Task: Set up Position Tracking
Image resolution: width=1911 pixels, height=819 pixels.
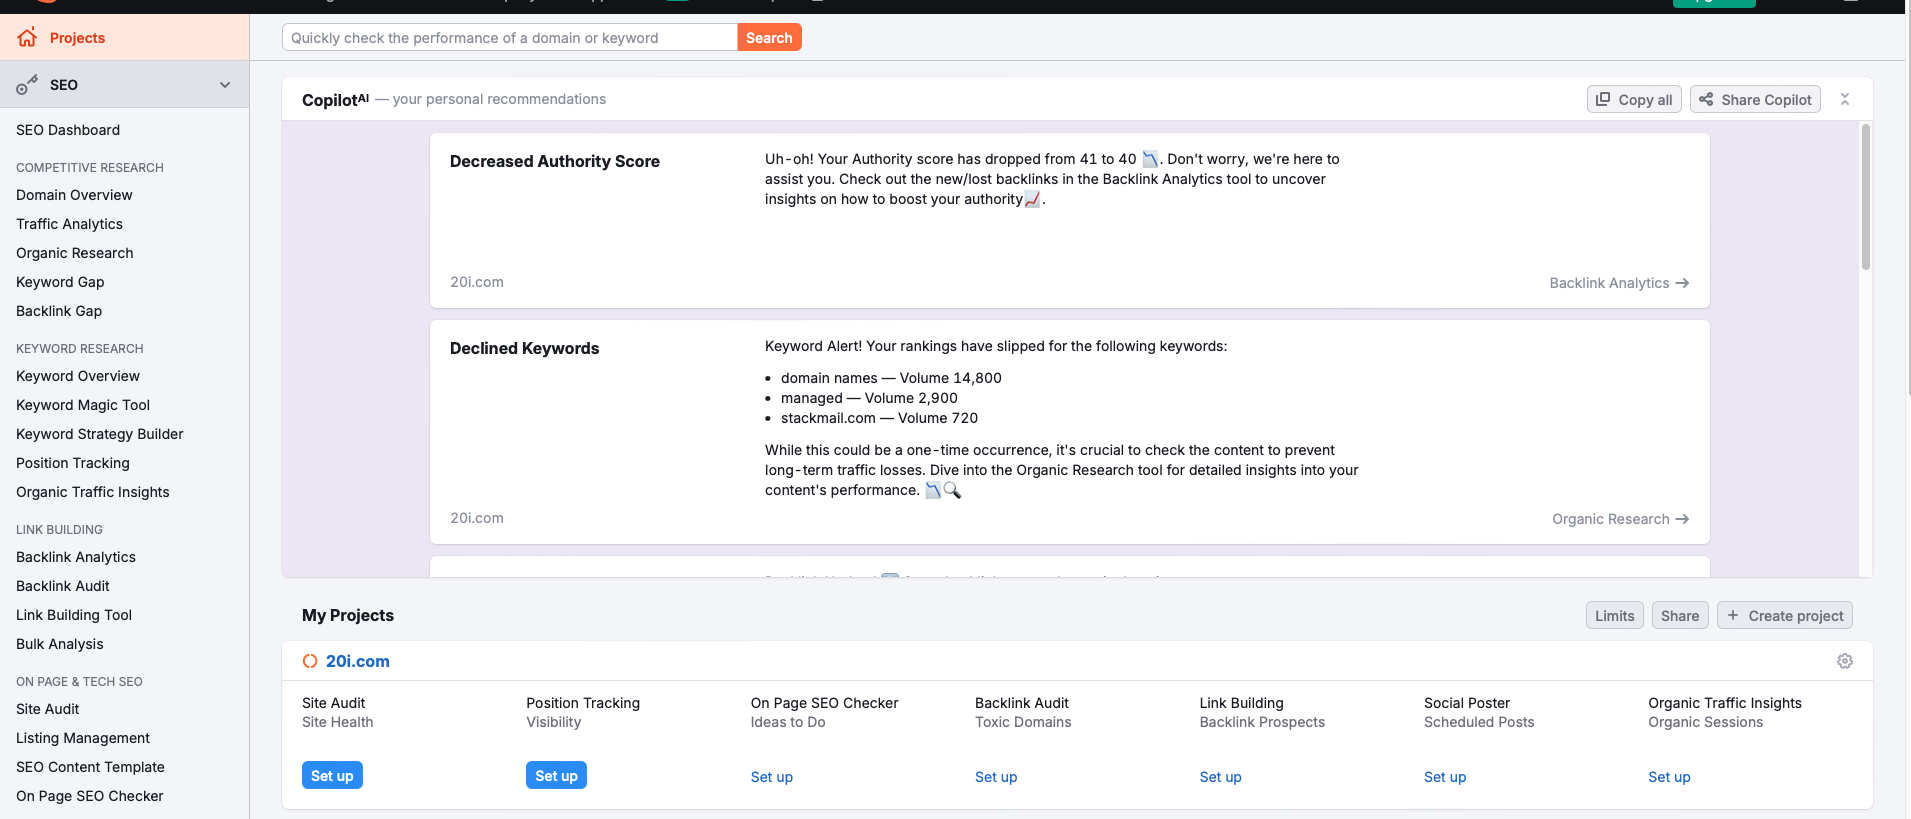Action: [x=556, y=775]
